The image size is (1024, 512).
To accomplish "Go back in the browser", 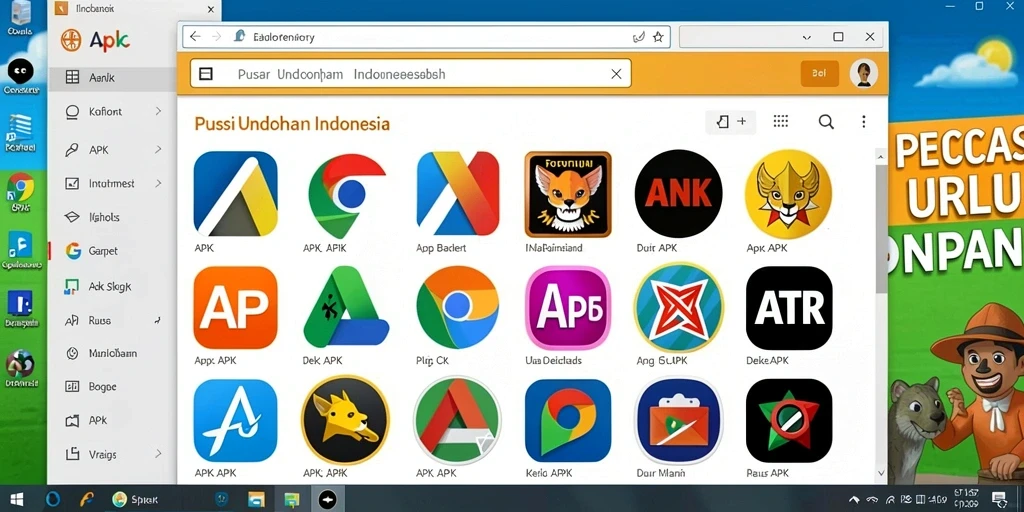I will [195, 37].
